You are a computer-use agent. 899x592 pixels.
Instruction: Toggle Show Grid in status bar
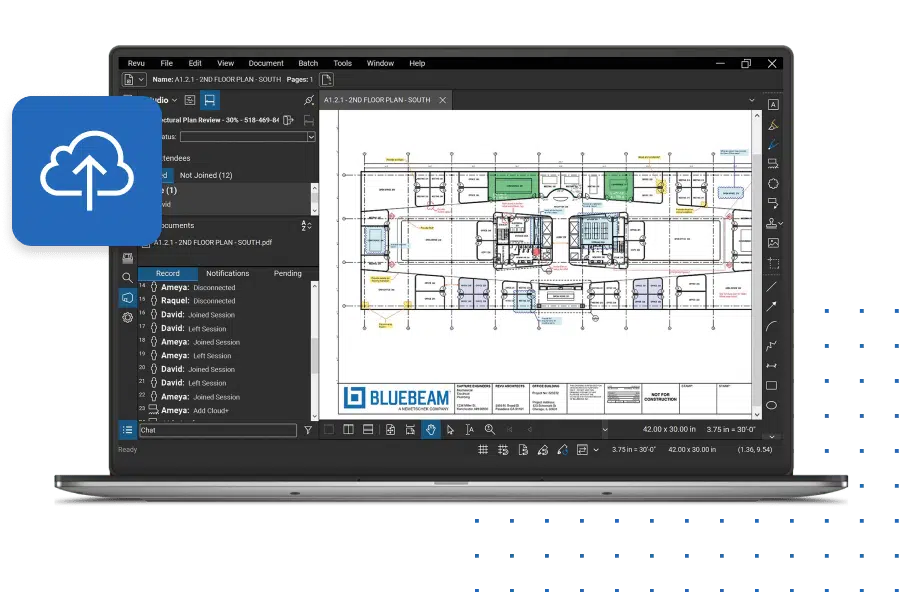point(483,450)
